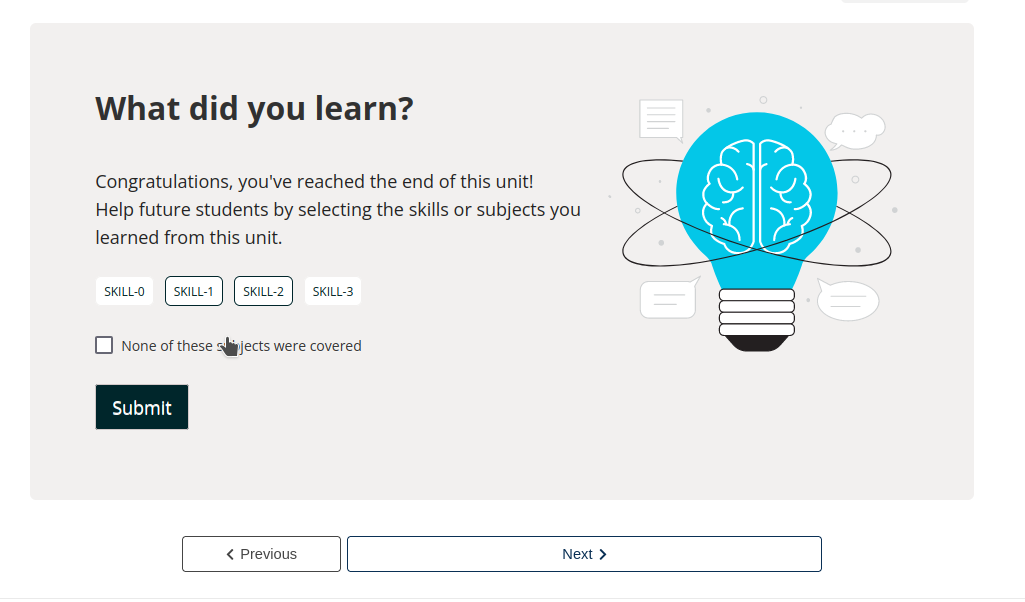This screenshot has height=602, width=1025.
Task: Click the lined note icon above the bulb
Action: (x=661, y=119)
